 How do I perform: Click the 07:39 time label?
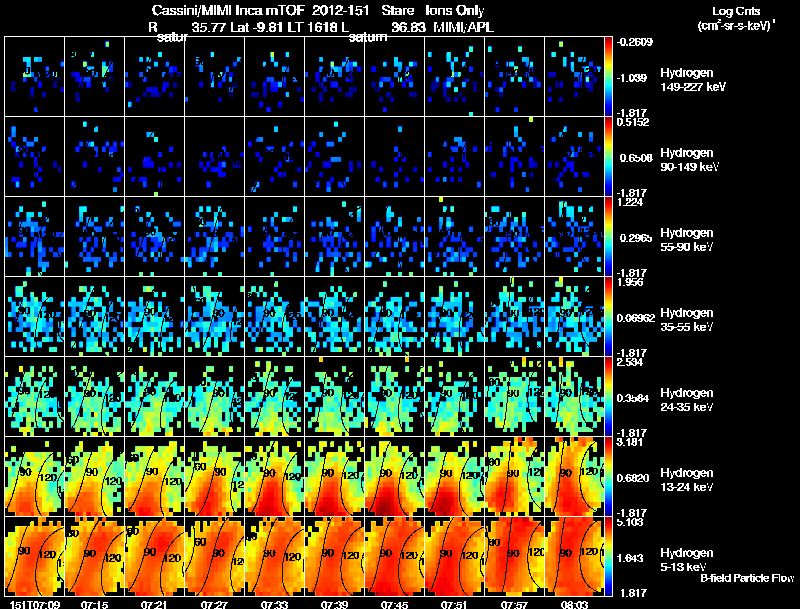click(334, 604)
